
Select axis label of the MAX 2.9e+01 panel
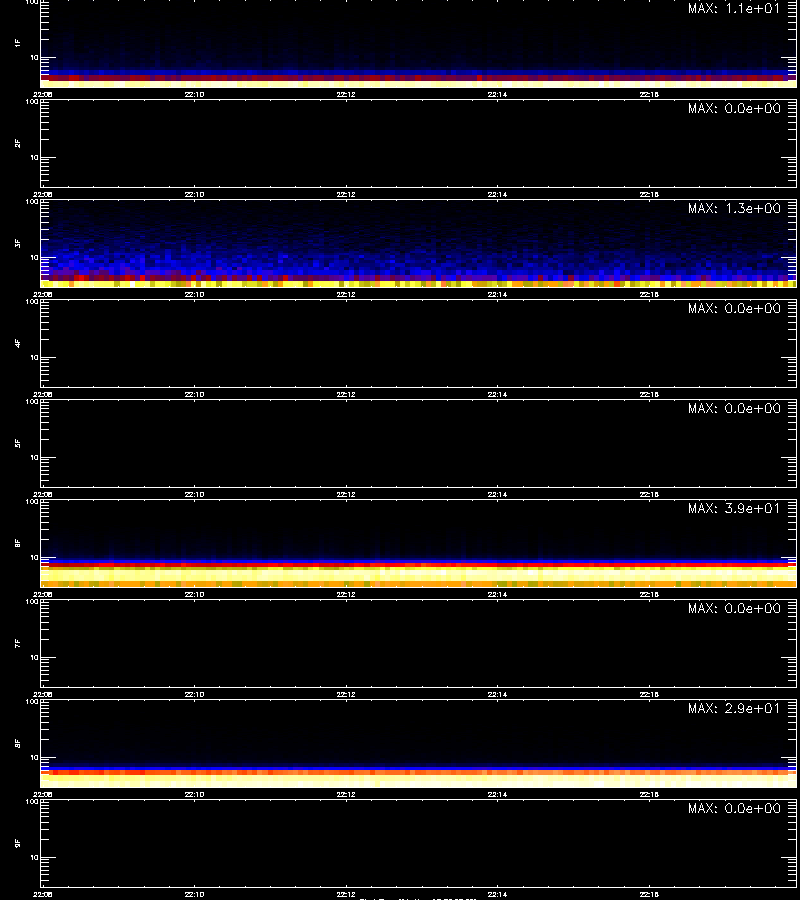(x=18, y=743)
